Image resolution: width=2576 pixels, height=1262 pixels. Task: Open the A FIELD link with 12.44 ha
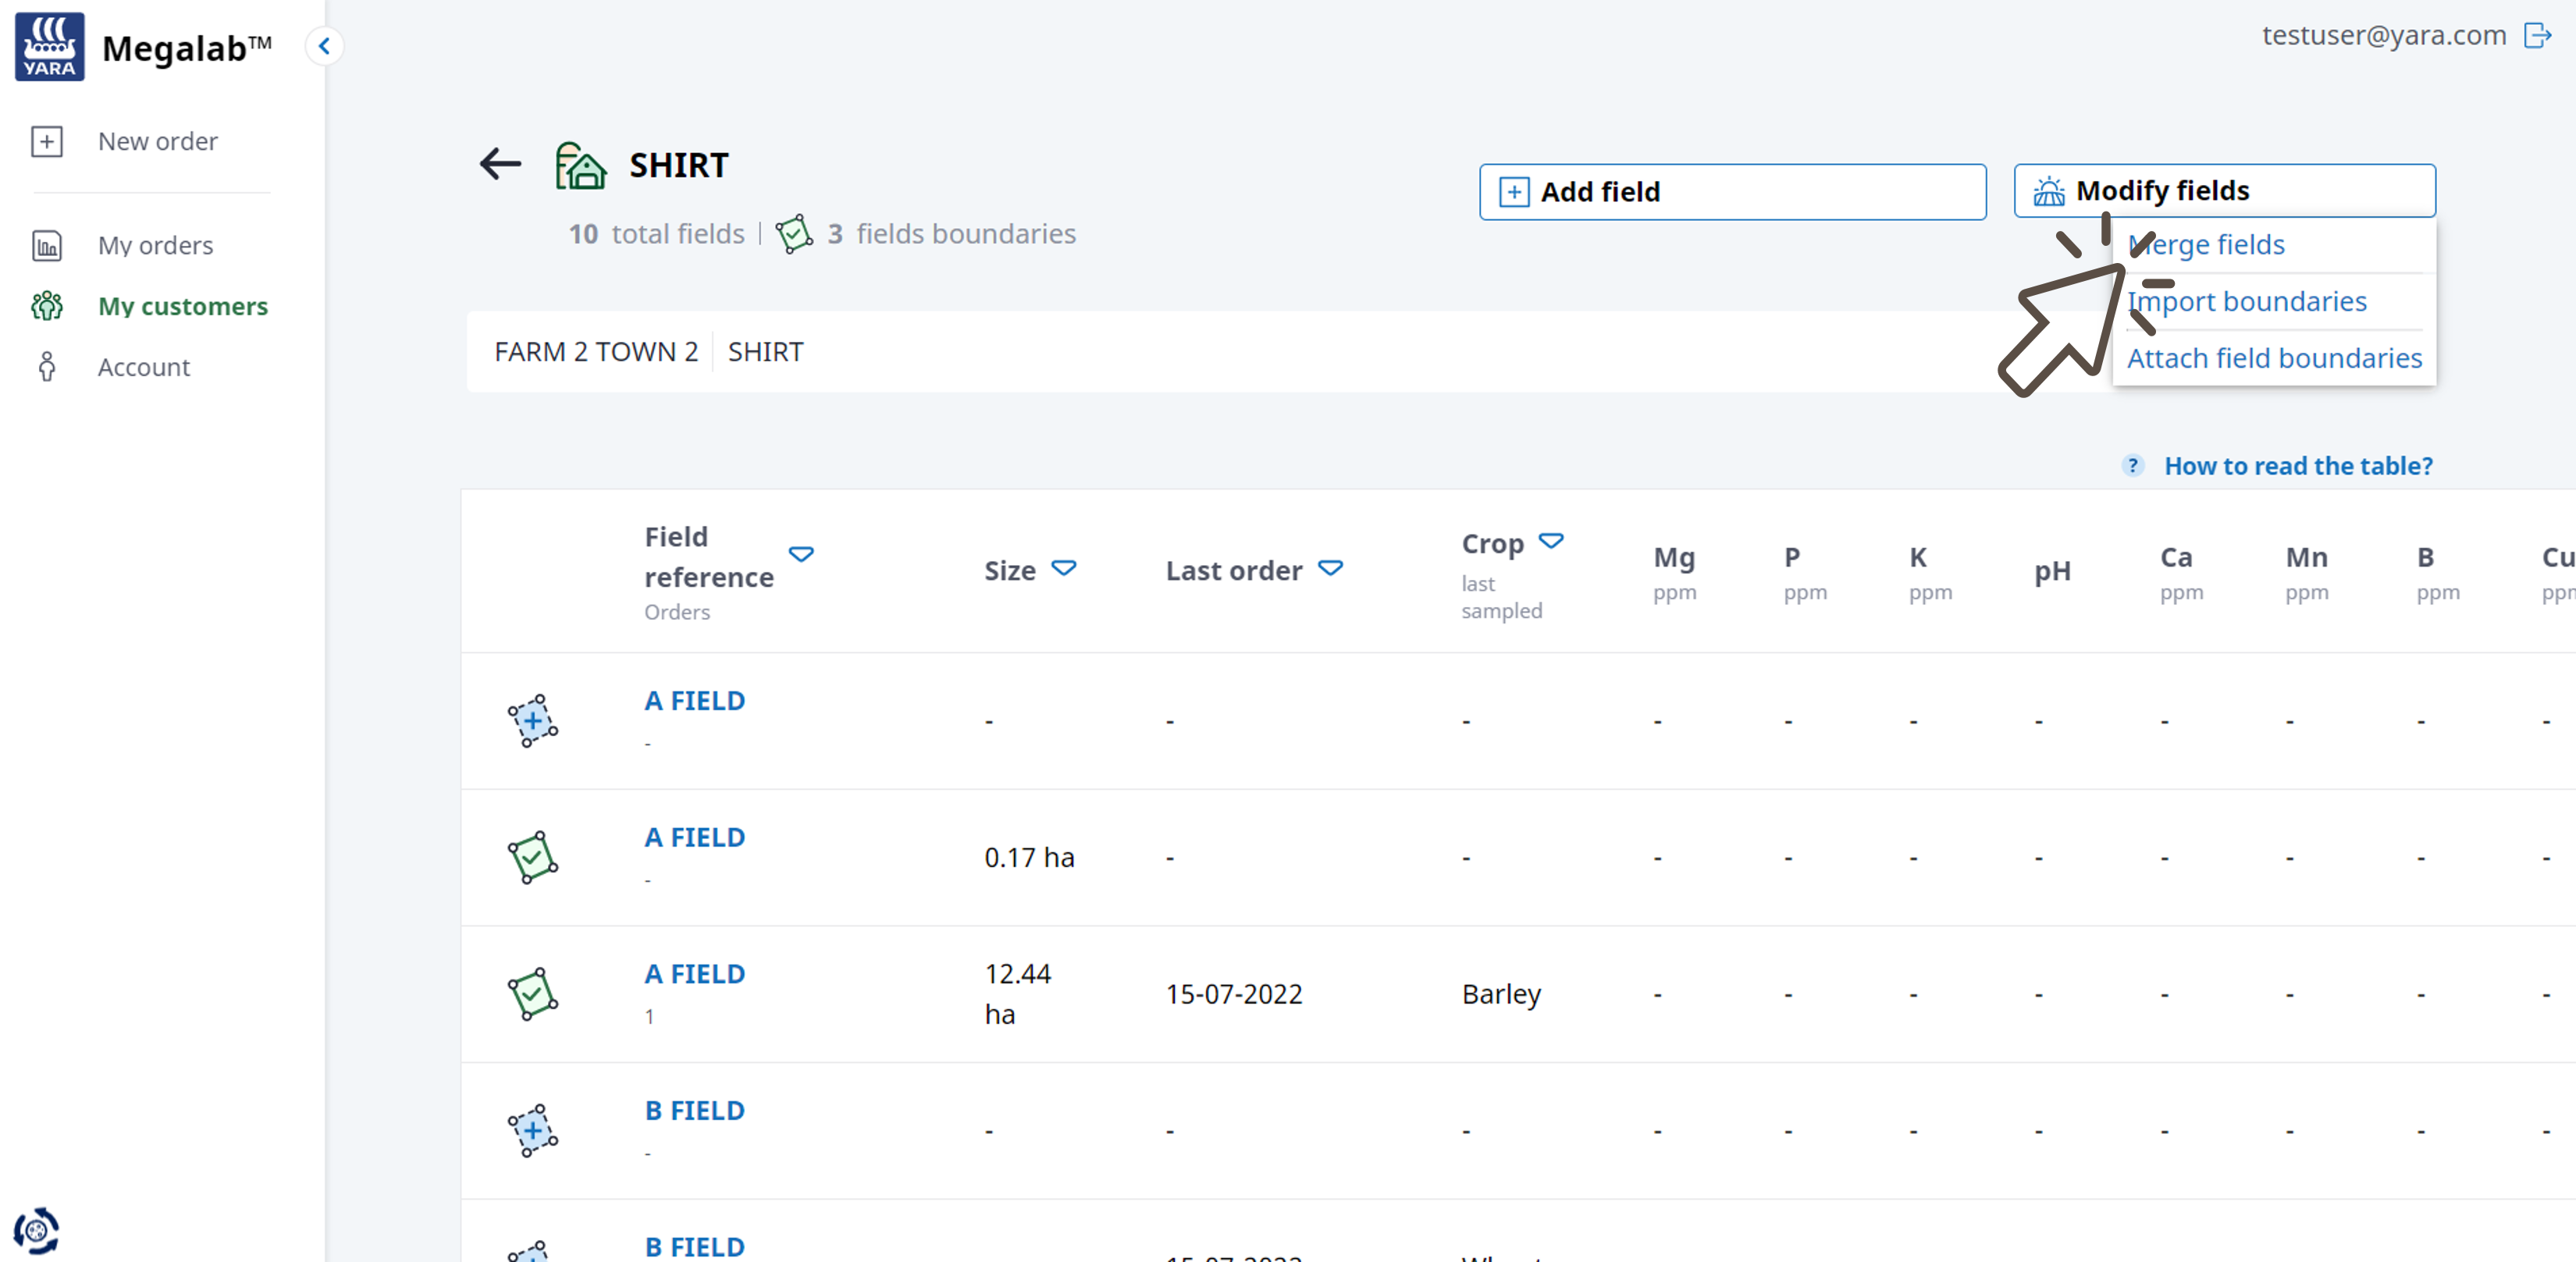coord(694,974)
